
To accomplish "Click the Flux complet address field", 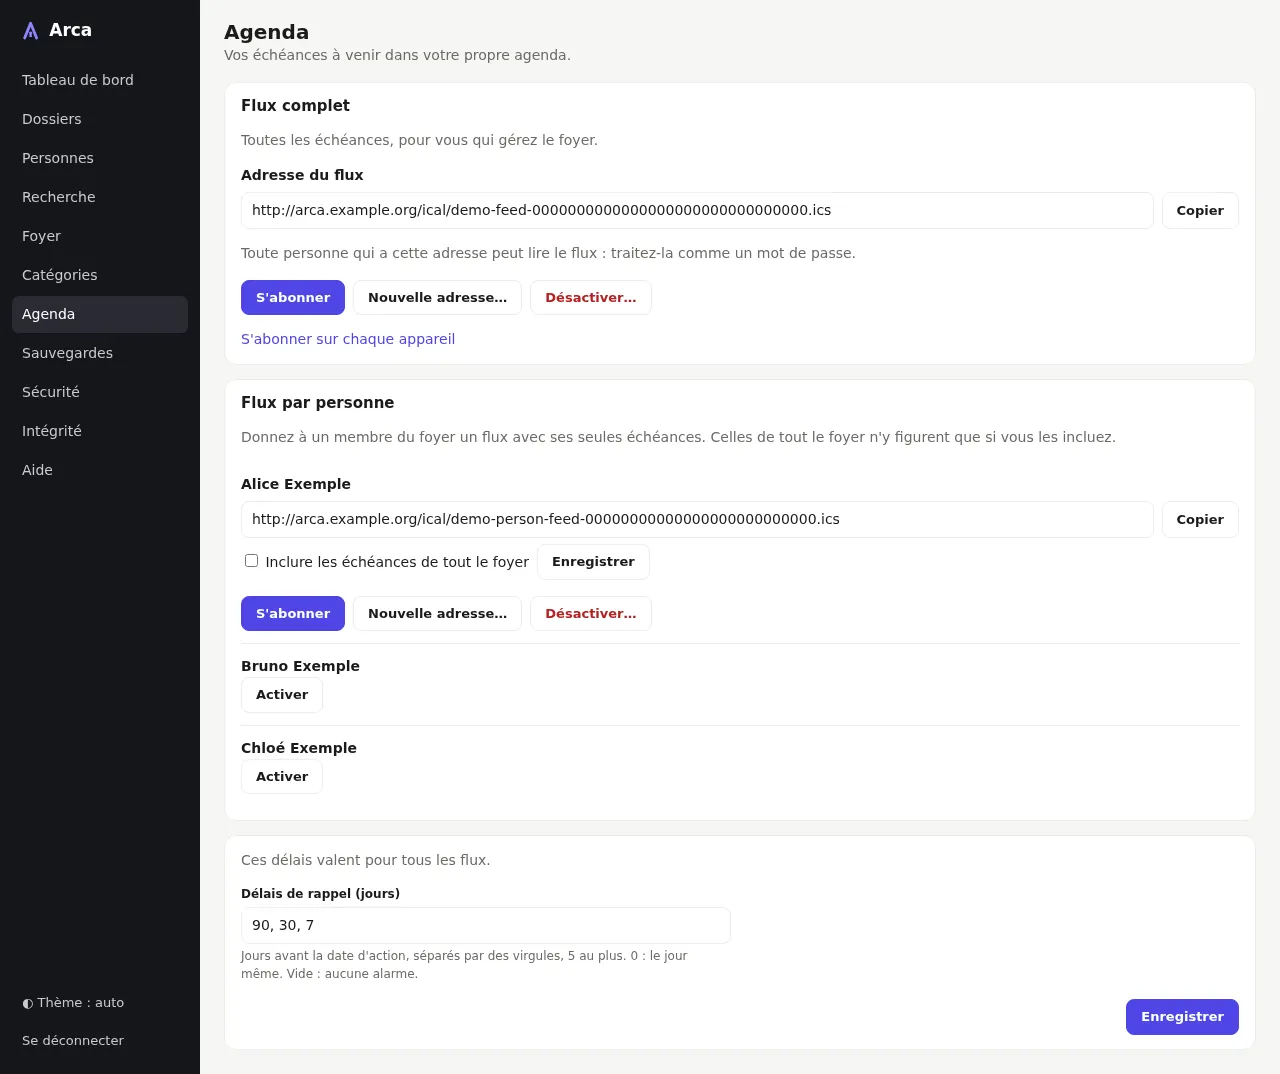I will click(697, 211).
